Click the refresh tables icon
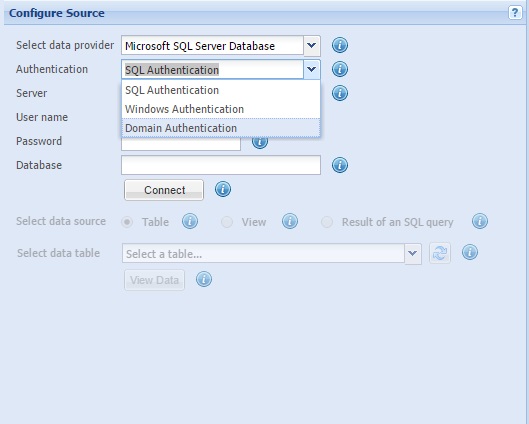529x424 pixels. (440, 253)
